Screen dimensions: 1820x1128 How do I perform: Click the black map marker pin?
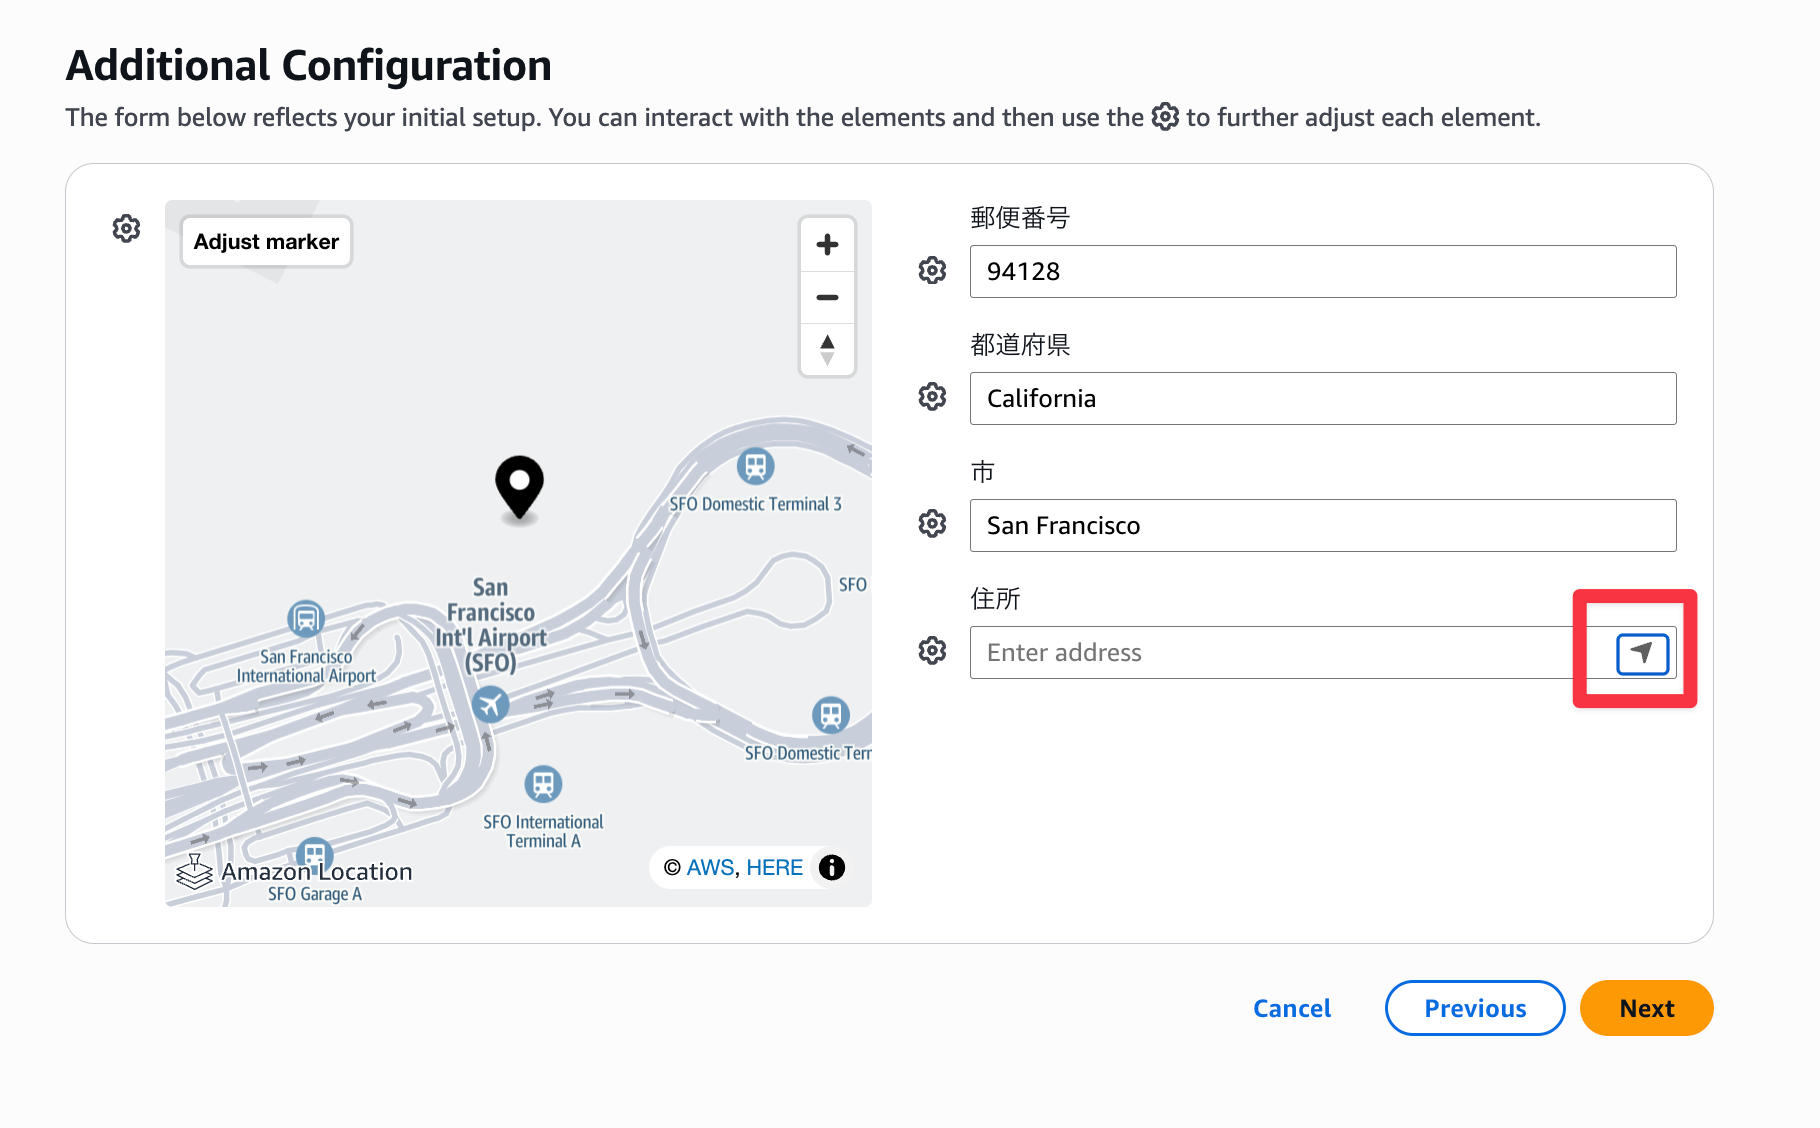(519, 486)
